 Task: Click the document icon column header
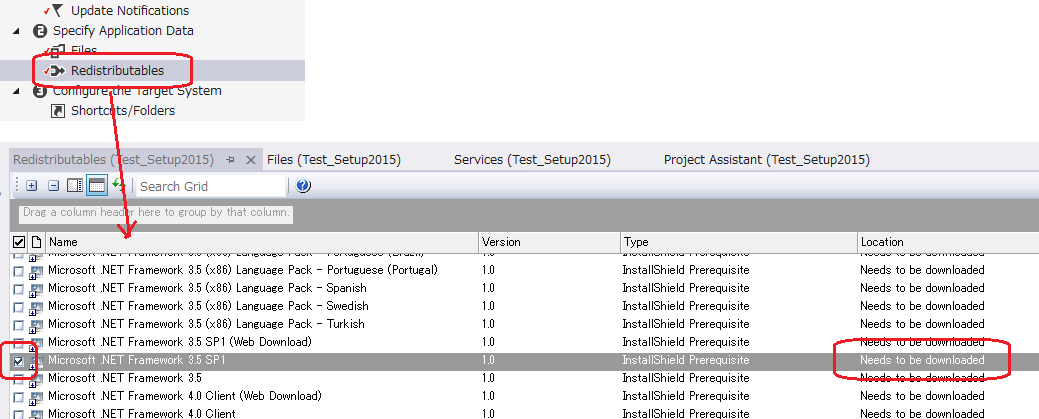click(x=36, y=243)
